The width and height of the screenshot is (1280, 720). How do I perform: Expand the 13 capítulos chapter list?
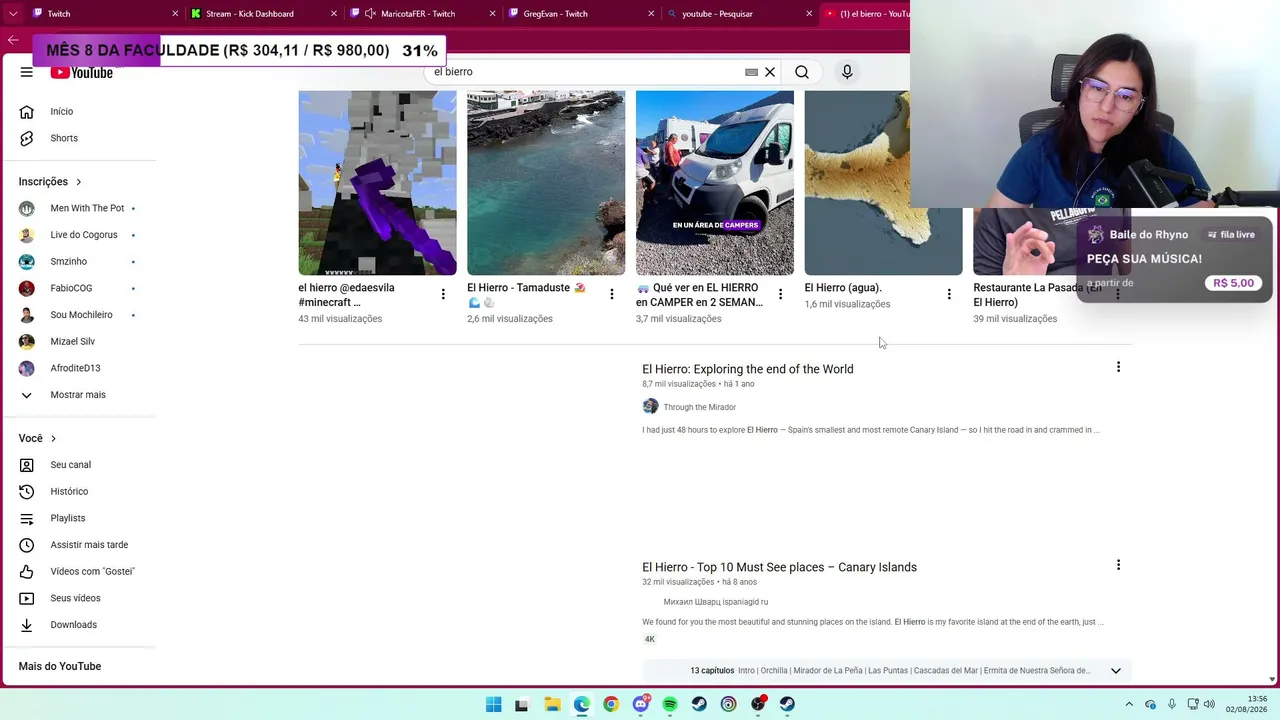(1116, 671)
